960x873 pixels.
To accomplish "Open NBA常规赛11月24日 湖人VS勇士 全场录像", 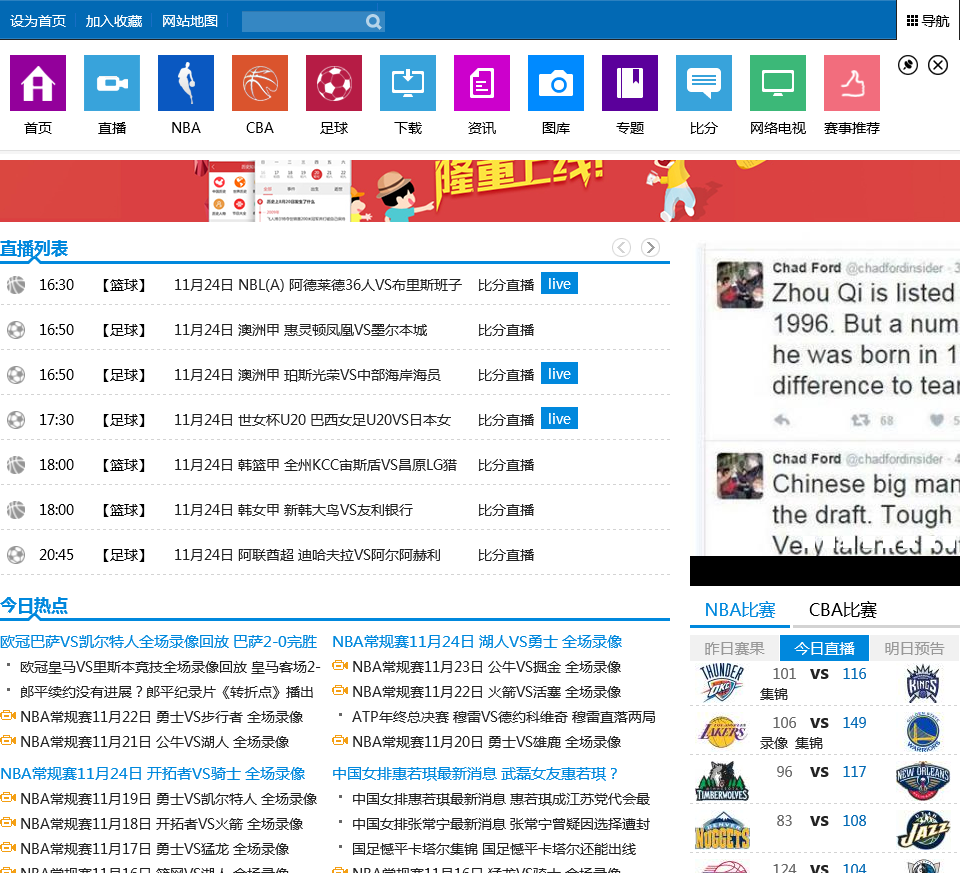I will tap(477, 642).
